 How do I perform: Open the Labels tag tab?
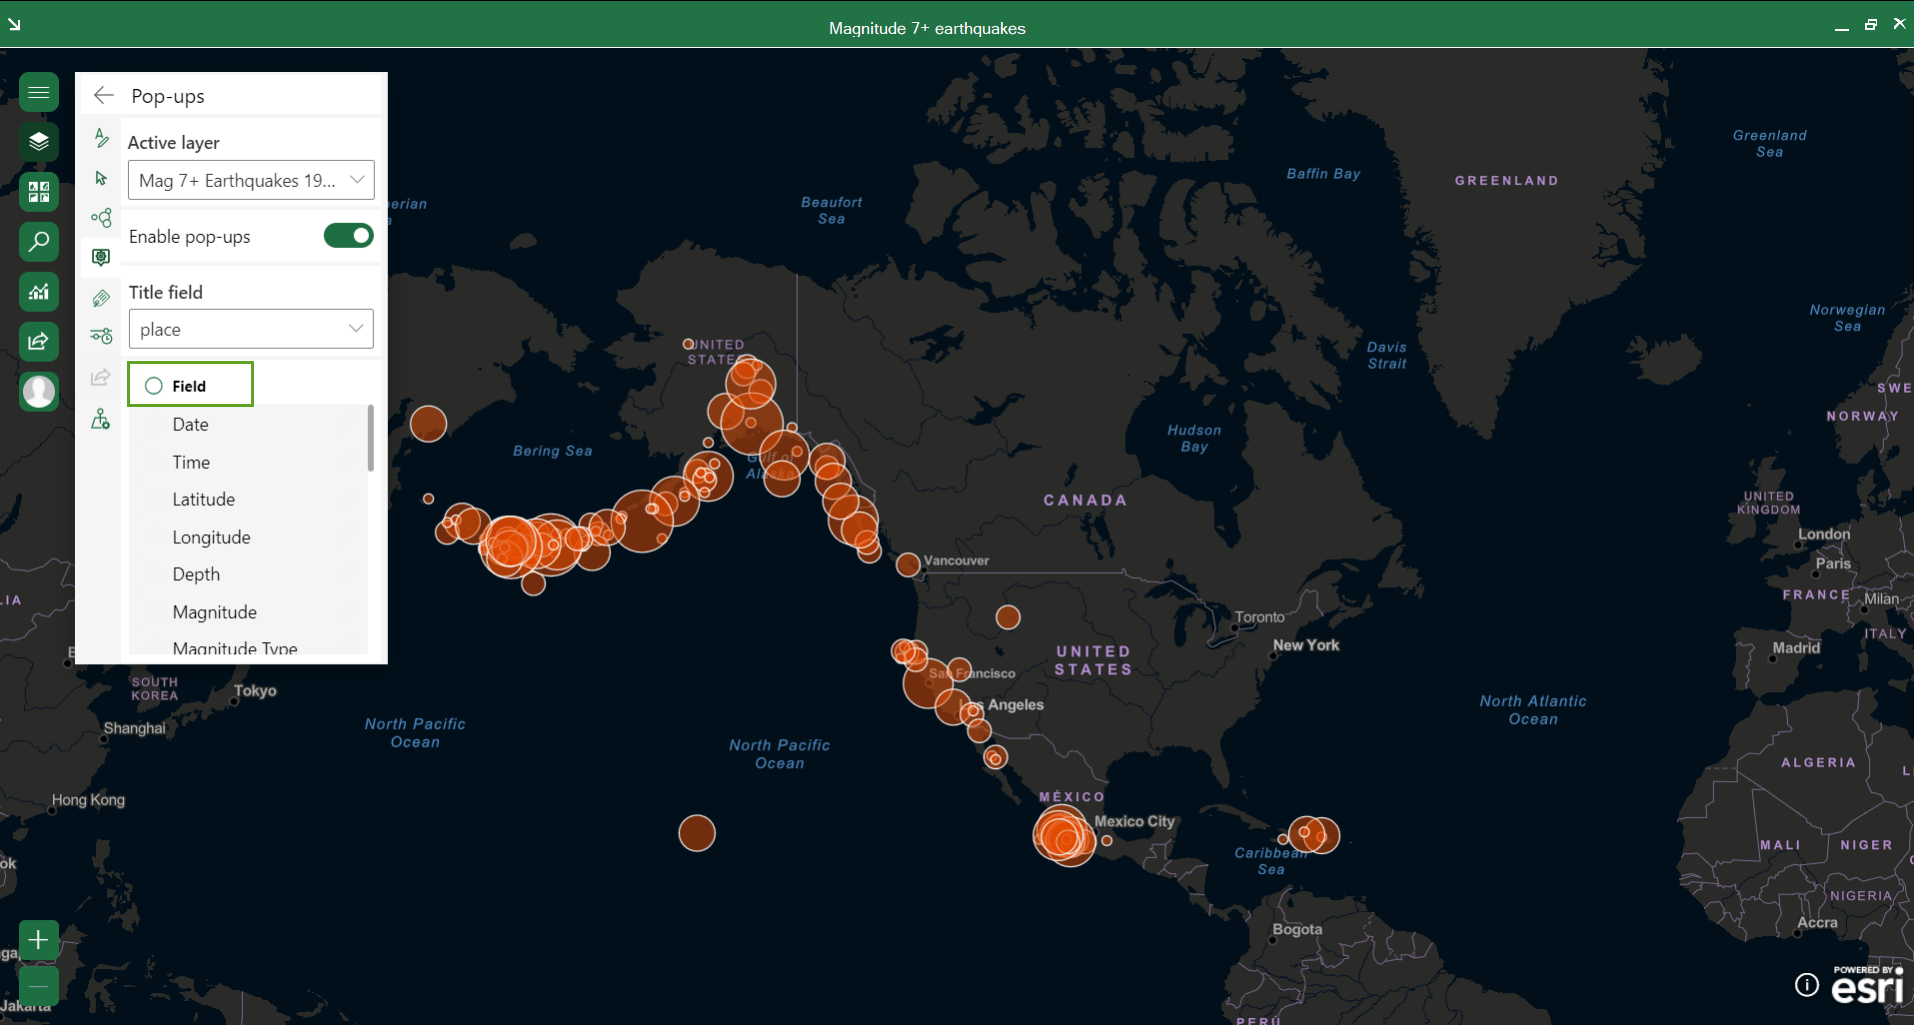click(x=101, y=298)
